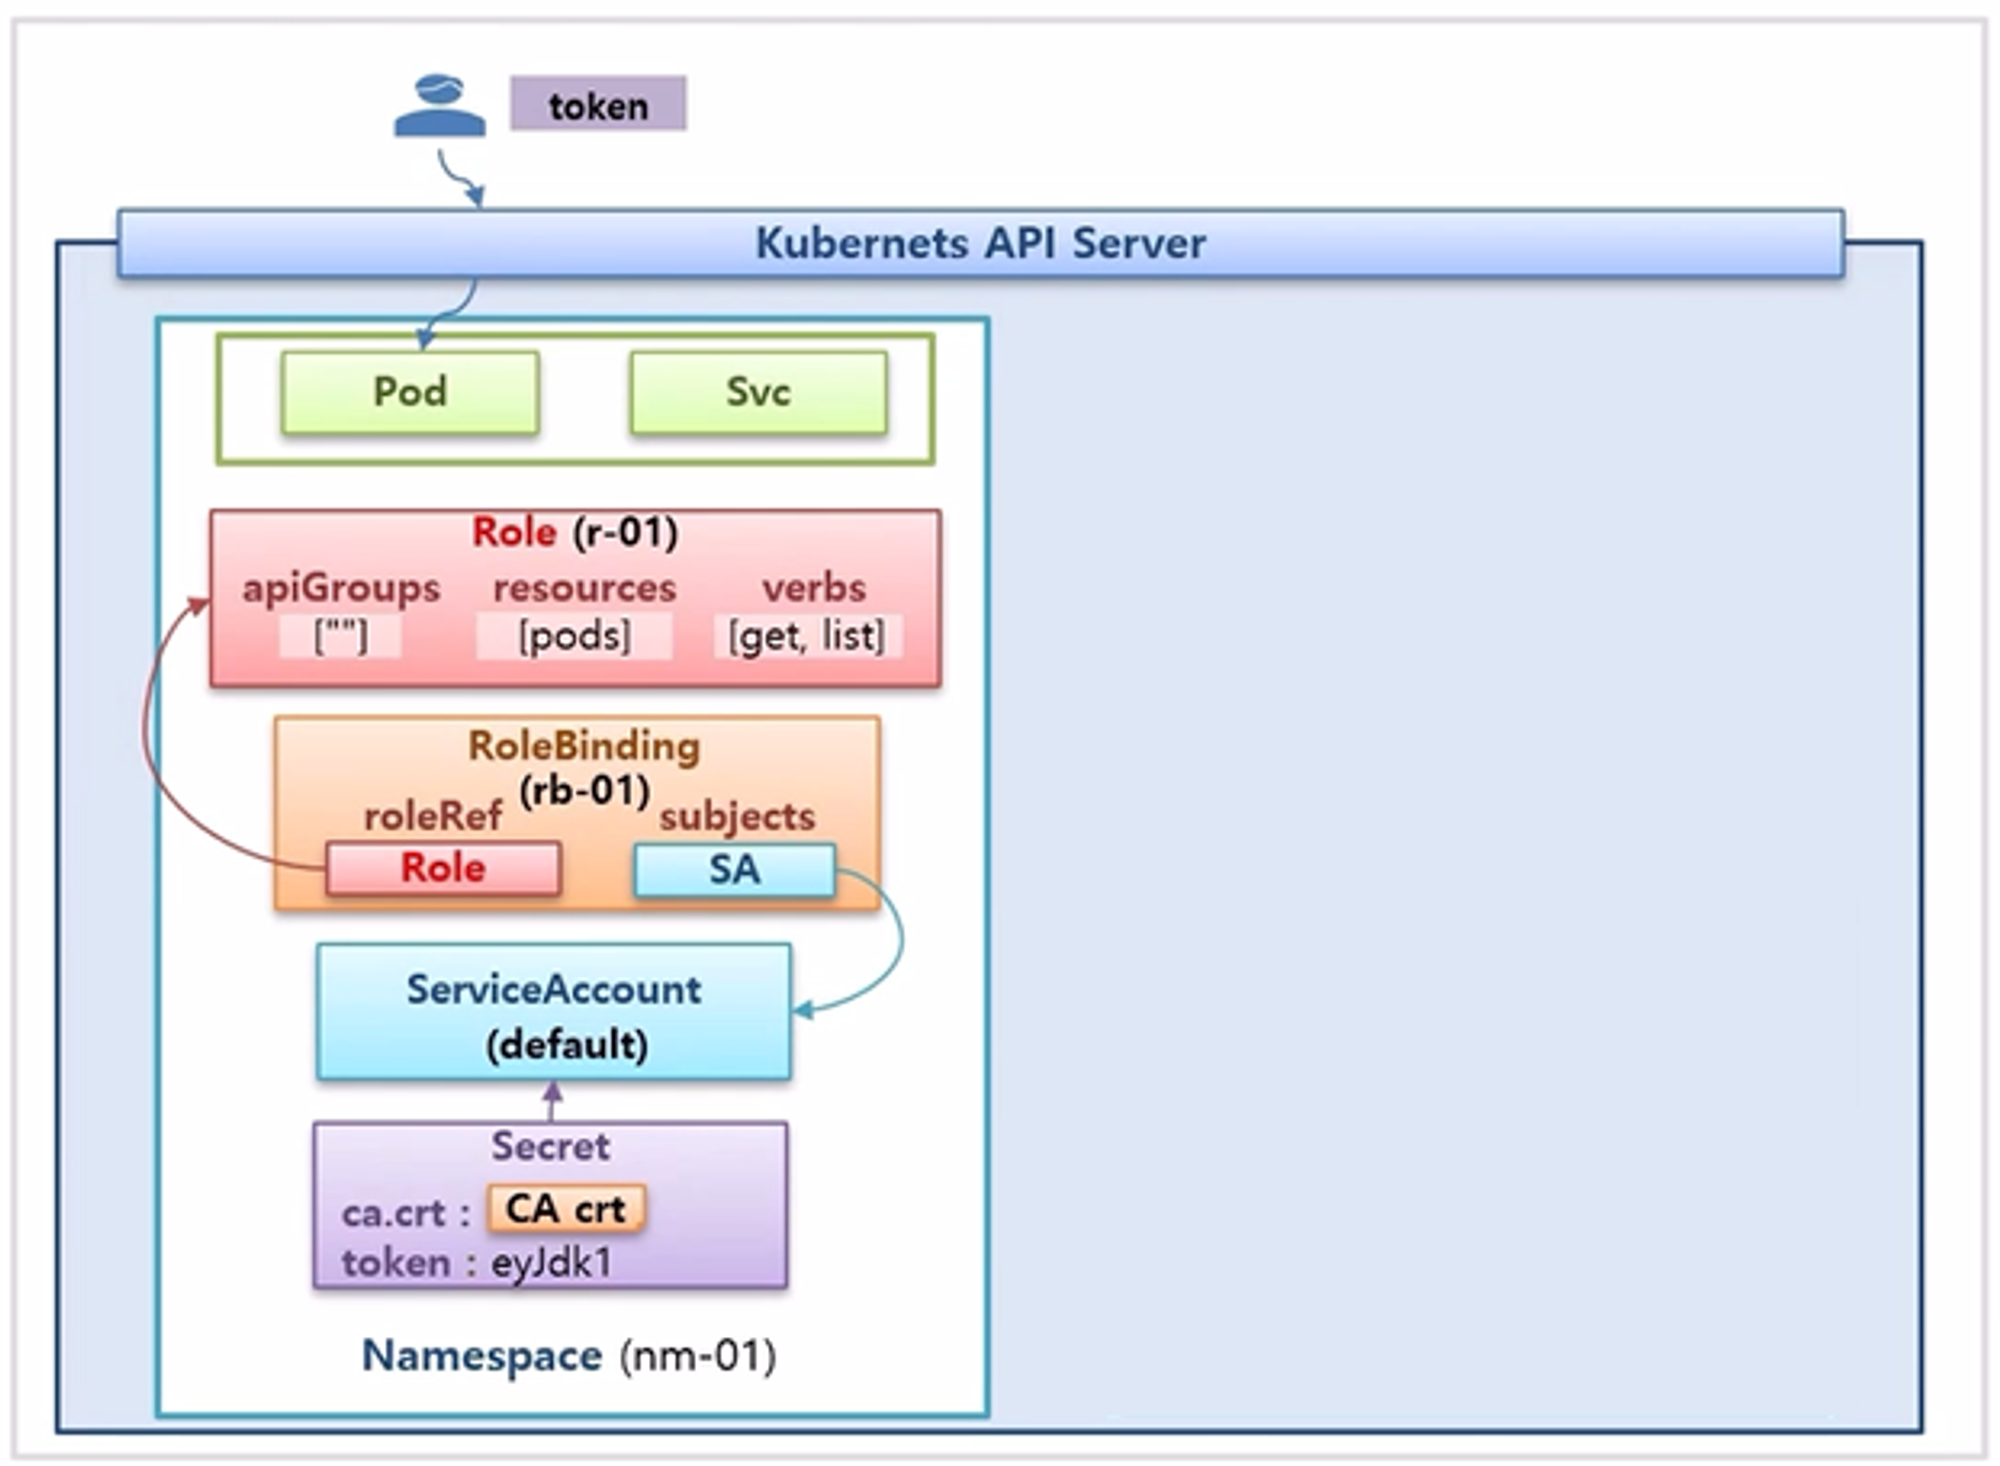
Task: Select the purple token label
Action: [x=598, y=103]
